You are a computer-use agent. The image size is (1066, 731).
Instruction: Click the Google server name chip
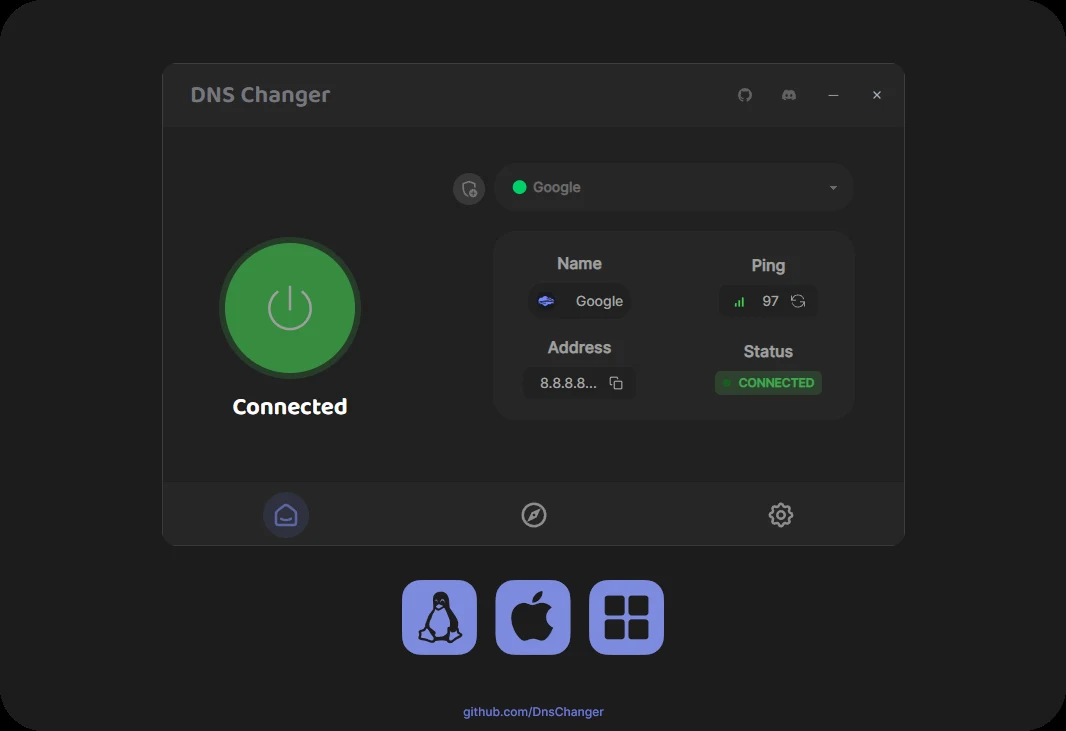click(x=580, y=301)
